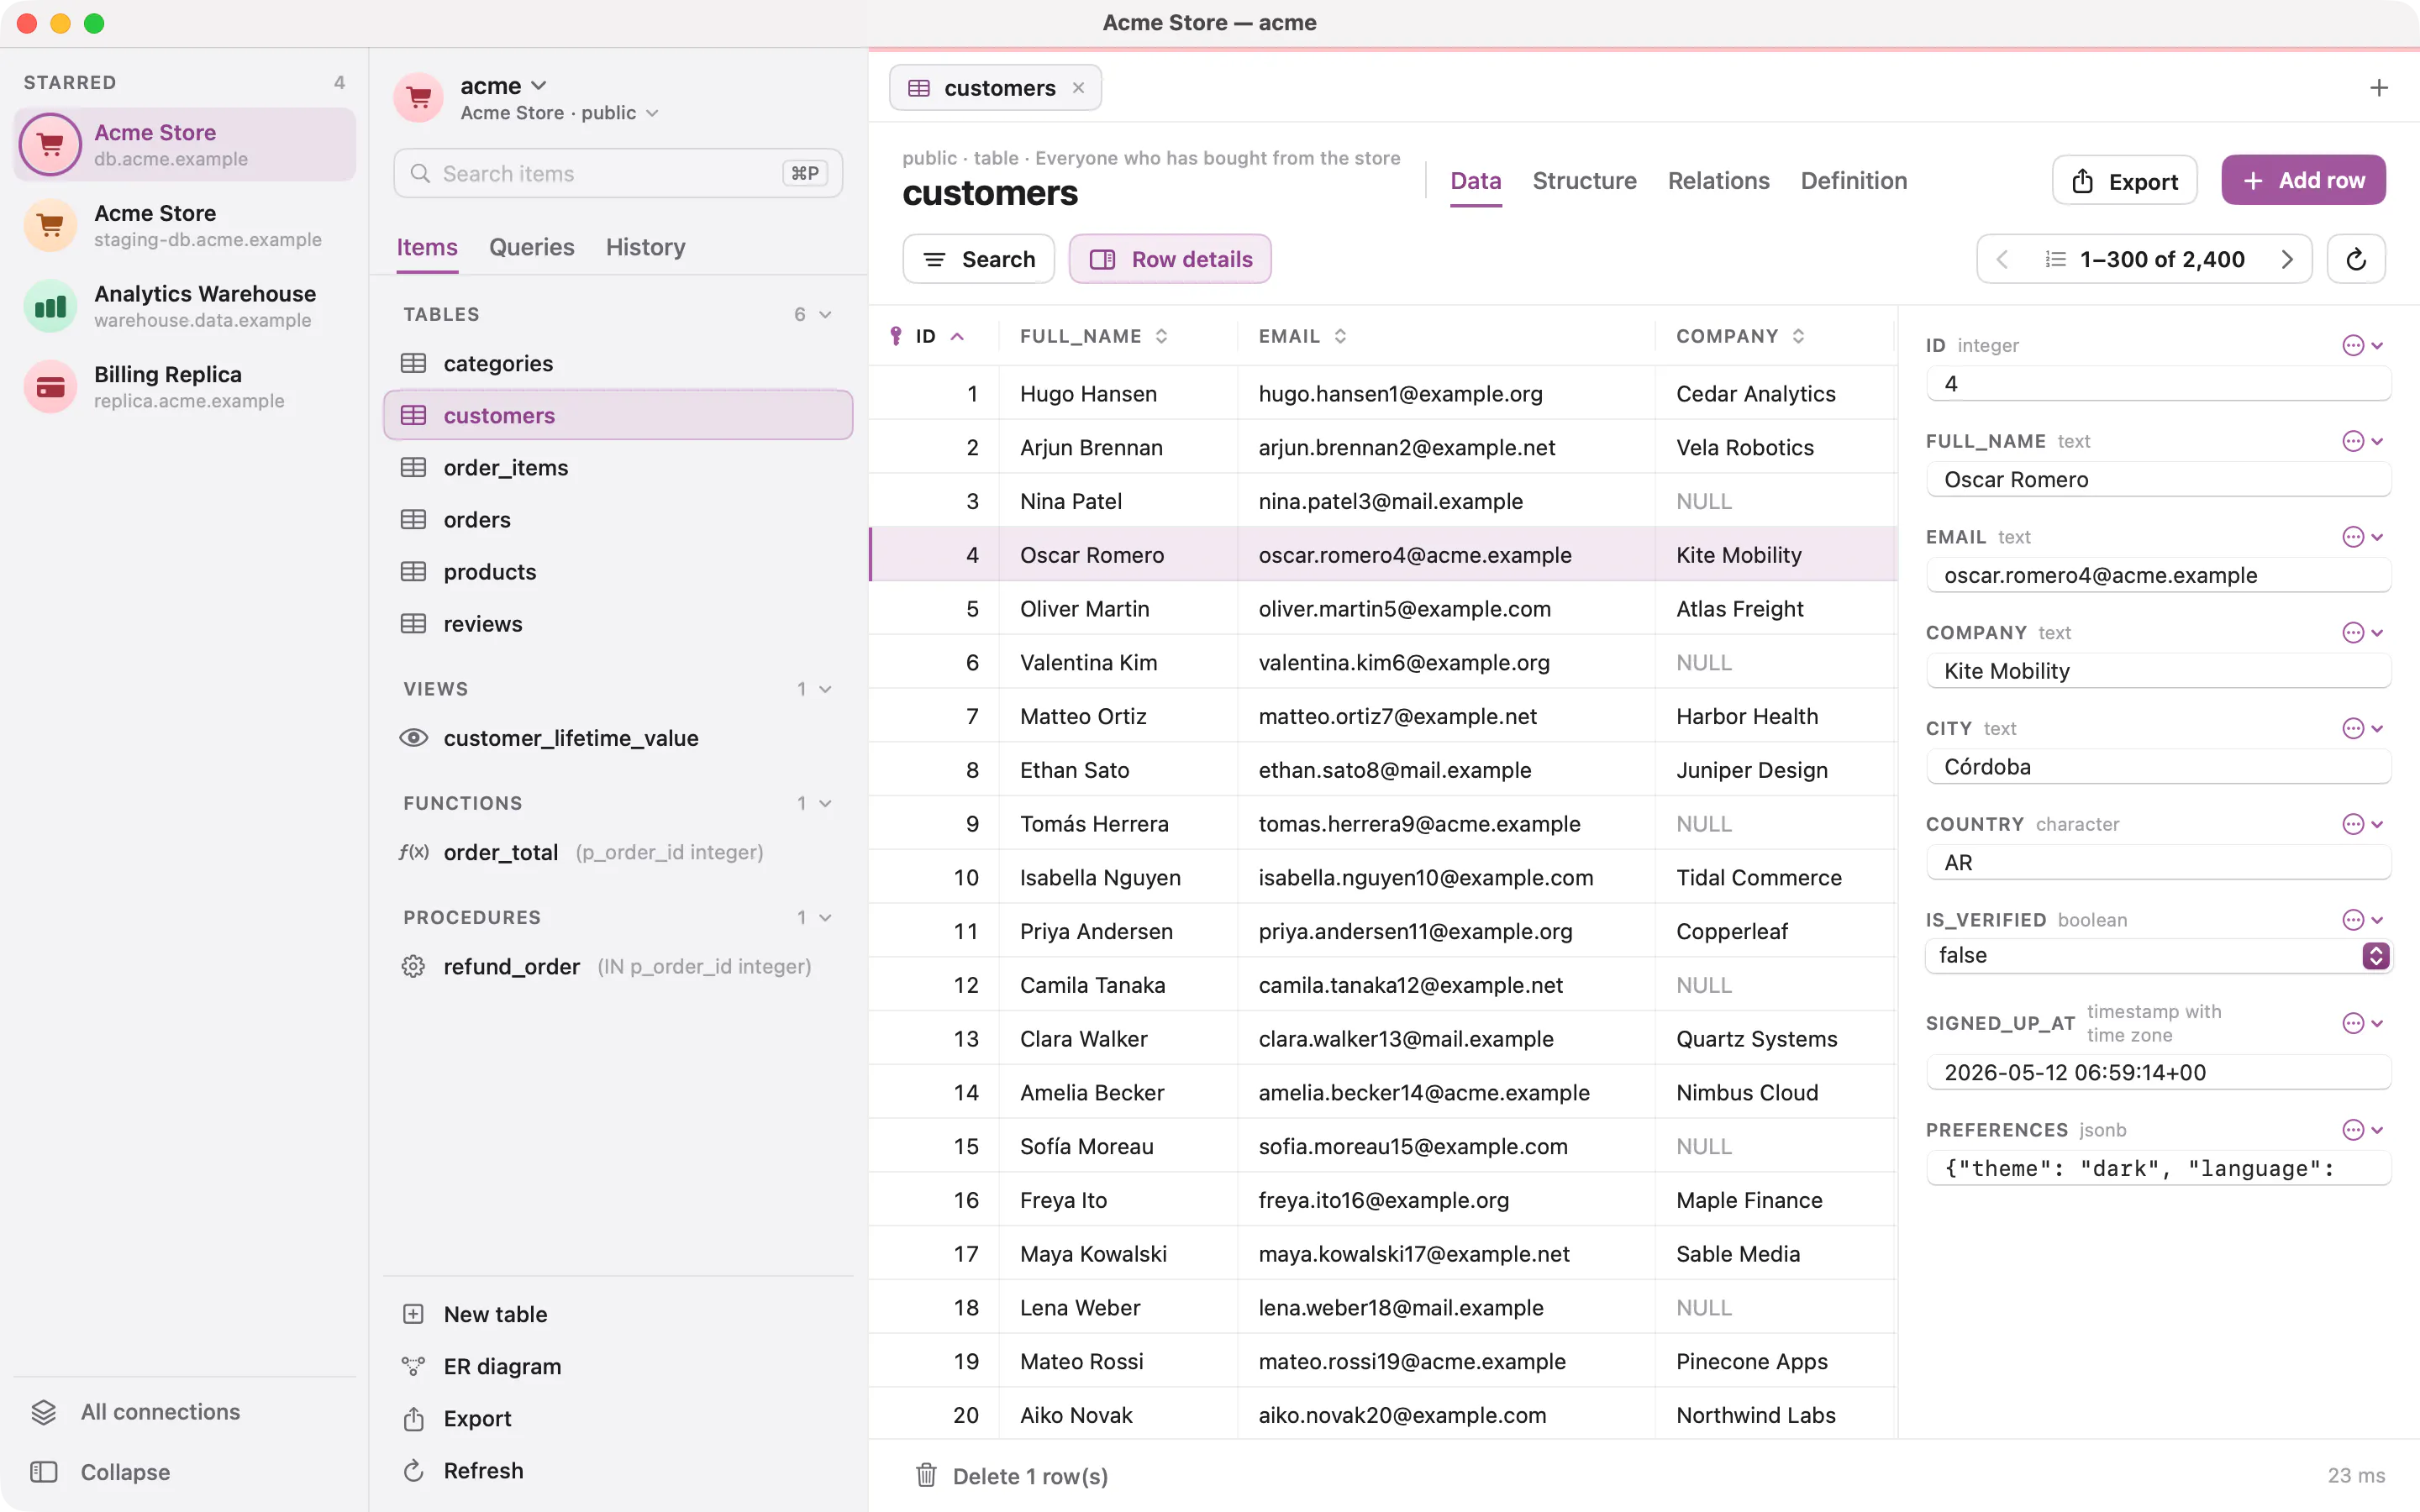
Task: Click the Search items field
Action: click(618, 173)
